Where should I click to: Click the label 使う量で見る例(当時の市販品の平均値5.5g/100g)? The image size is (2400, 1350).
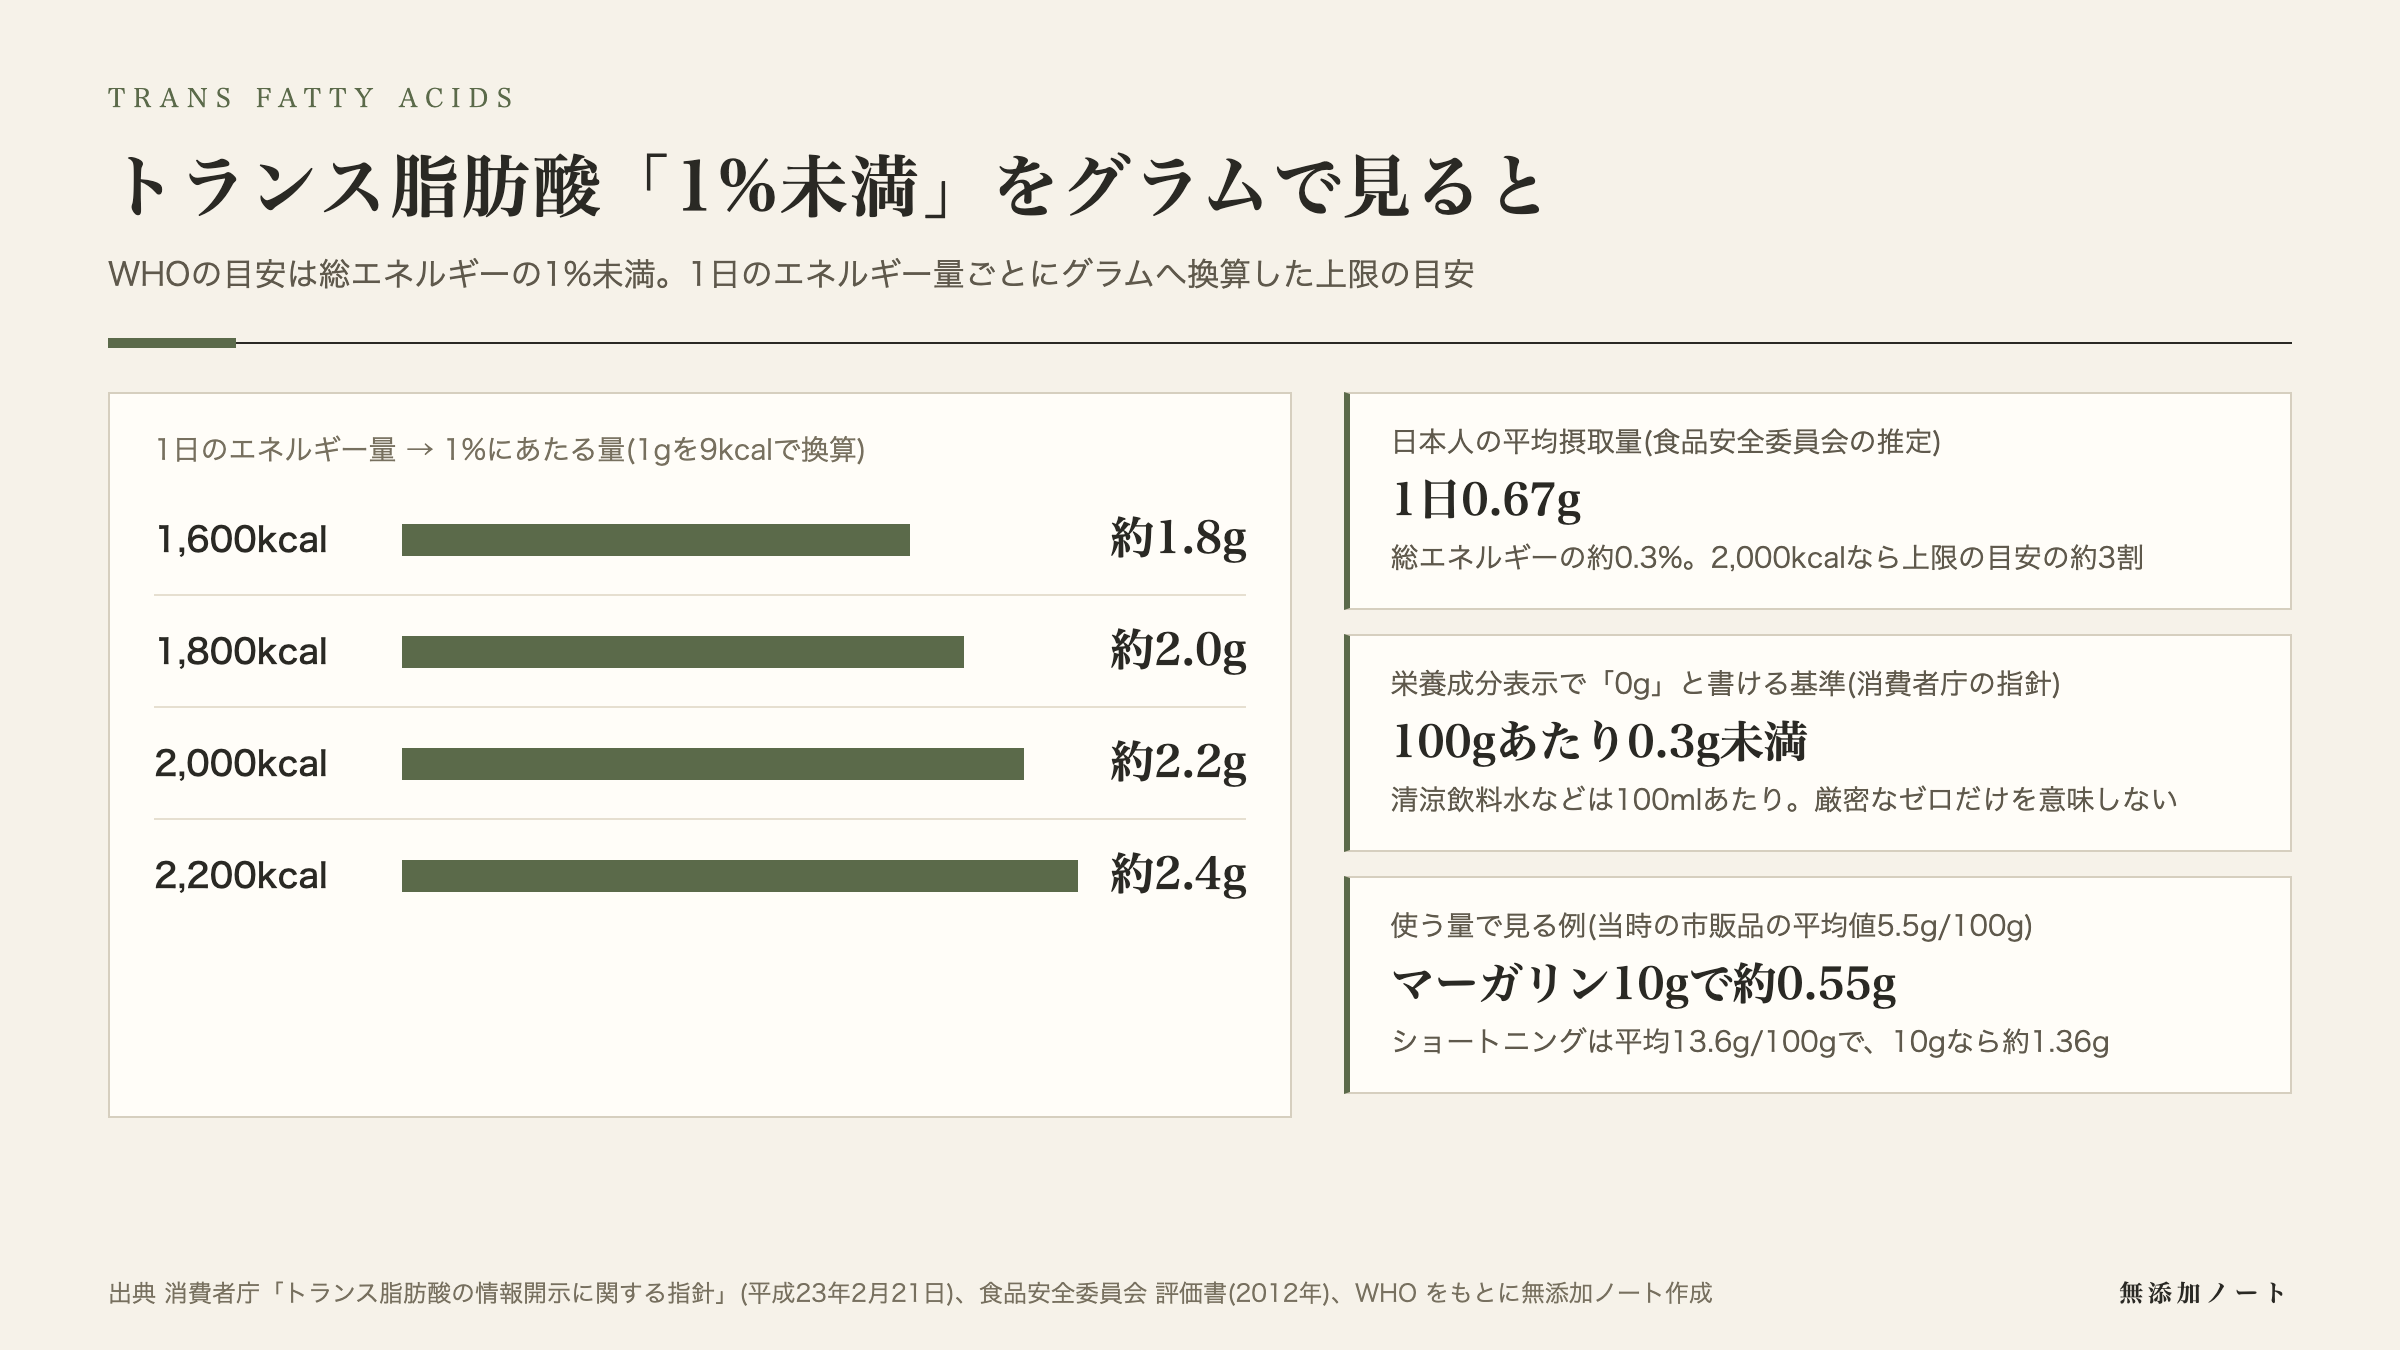pyautogui.click(x=1712, y=926)
